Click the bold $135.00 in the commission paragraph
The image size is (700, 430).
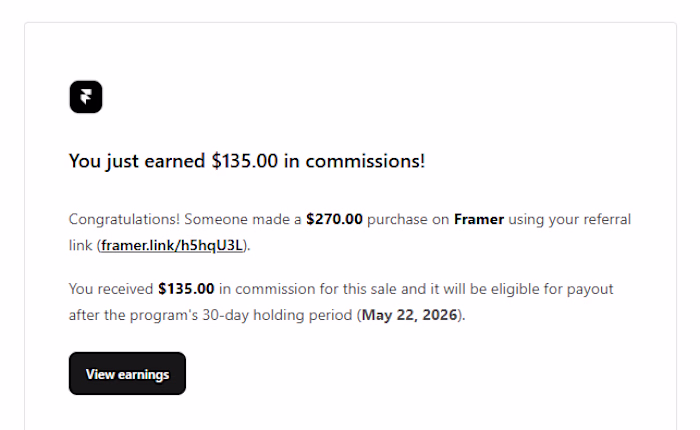coord(186,289)
